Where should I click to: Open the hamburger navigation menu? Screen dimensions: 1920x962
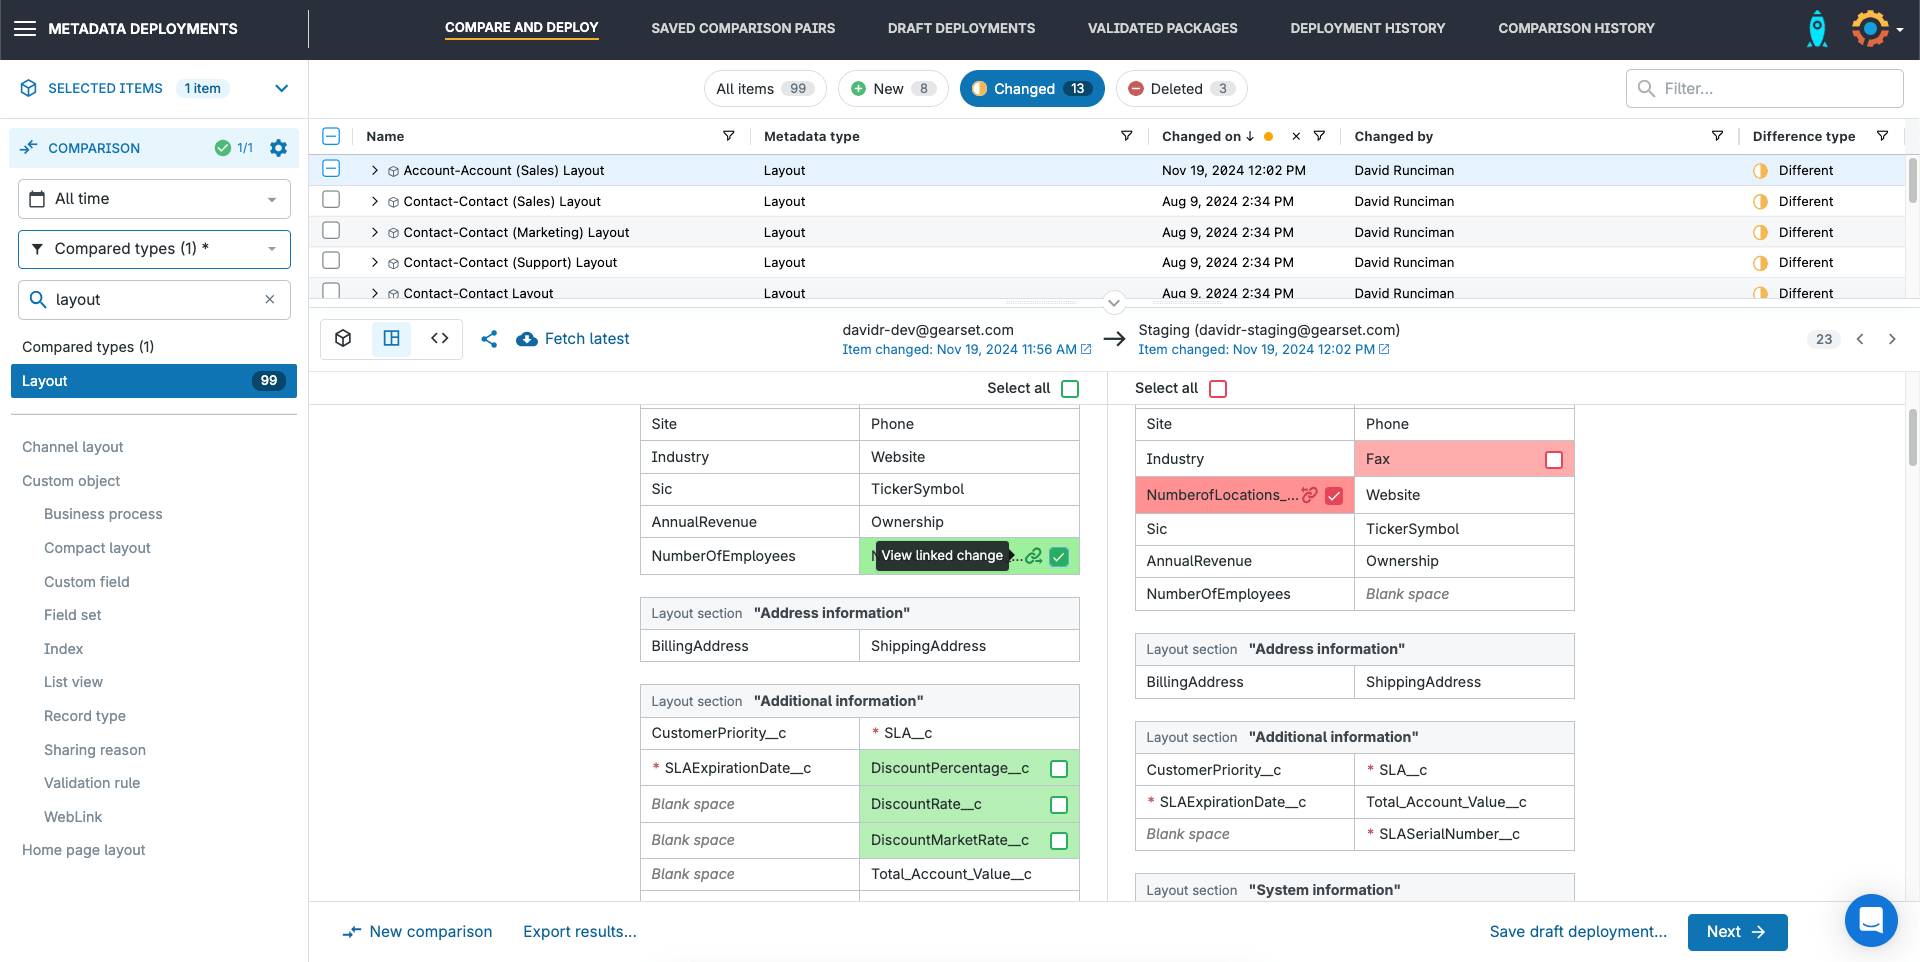tap(25, 28)
